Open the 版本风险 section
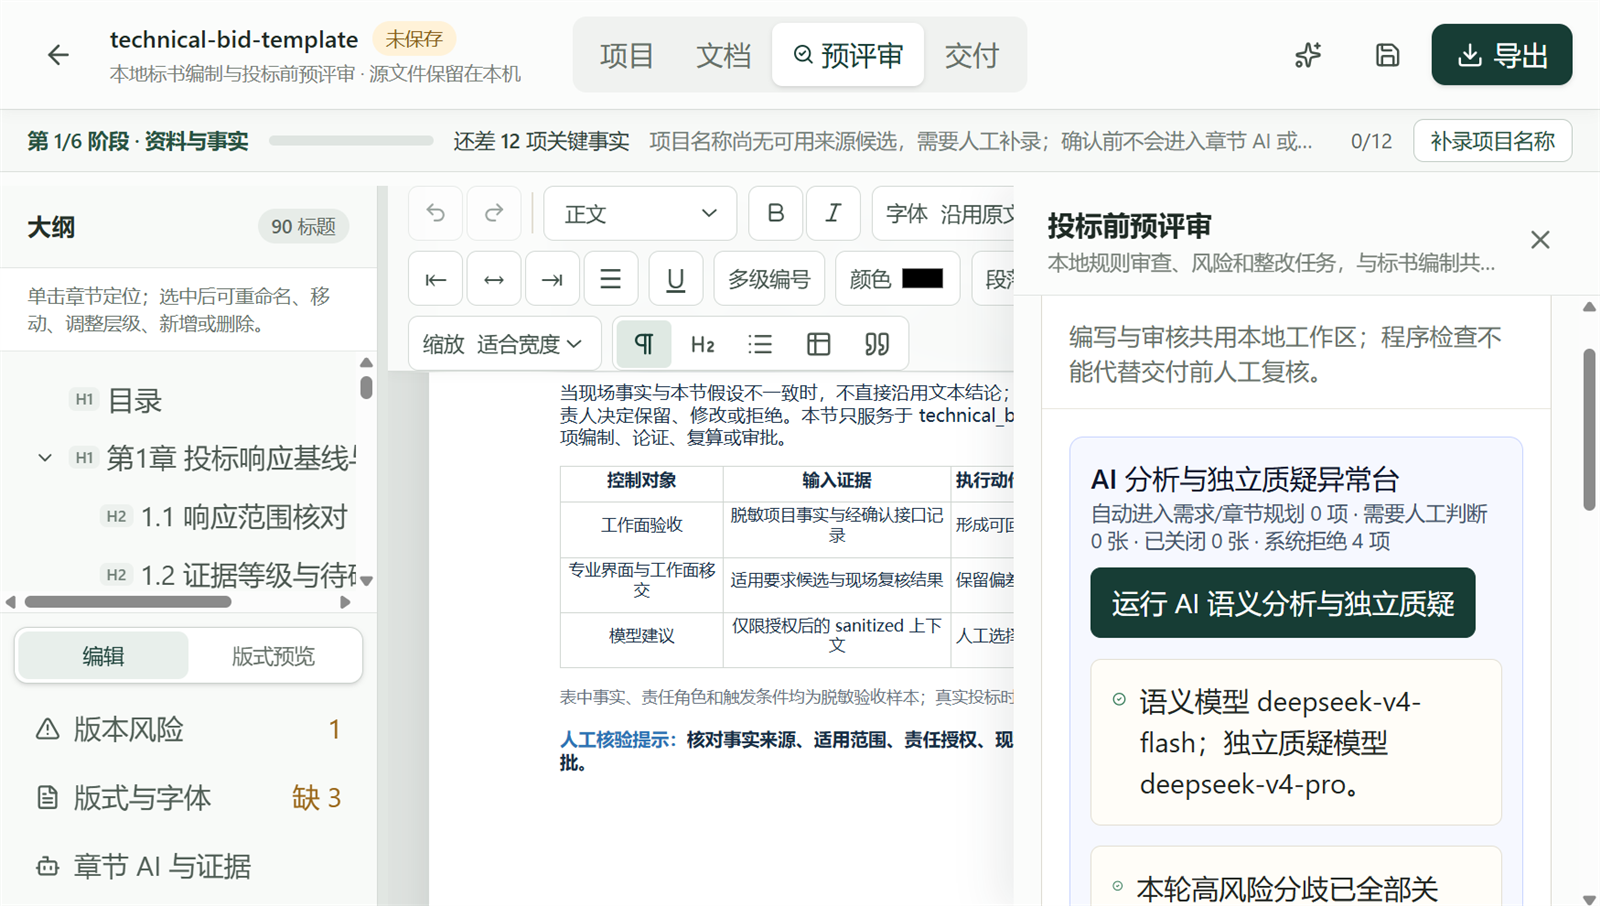 coord(188,729)
